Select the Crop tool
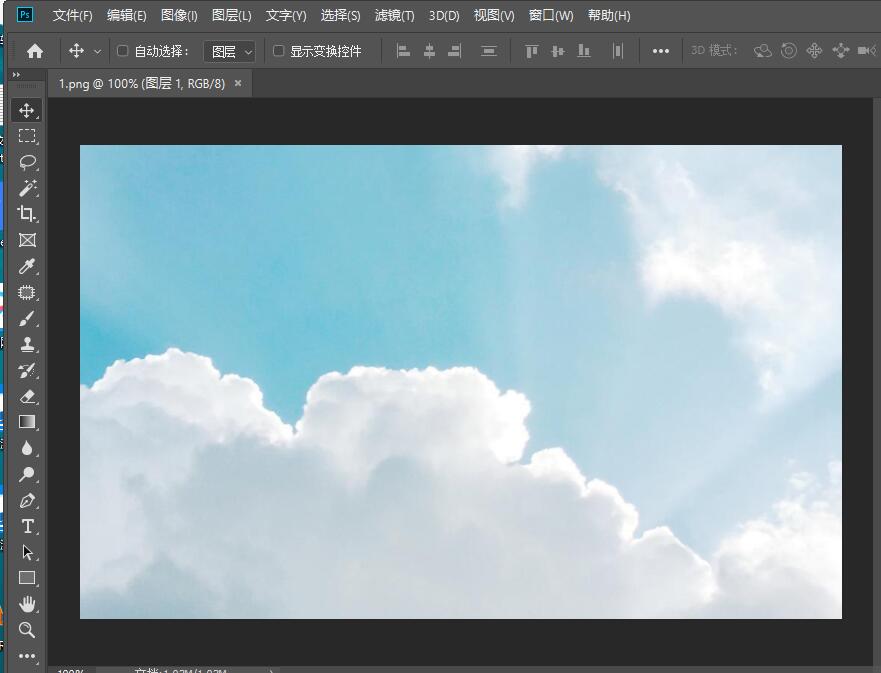Viewport: 881px width, 673px height. tap(26, 214)
